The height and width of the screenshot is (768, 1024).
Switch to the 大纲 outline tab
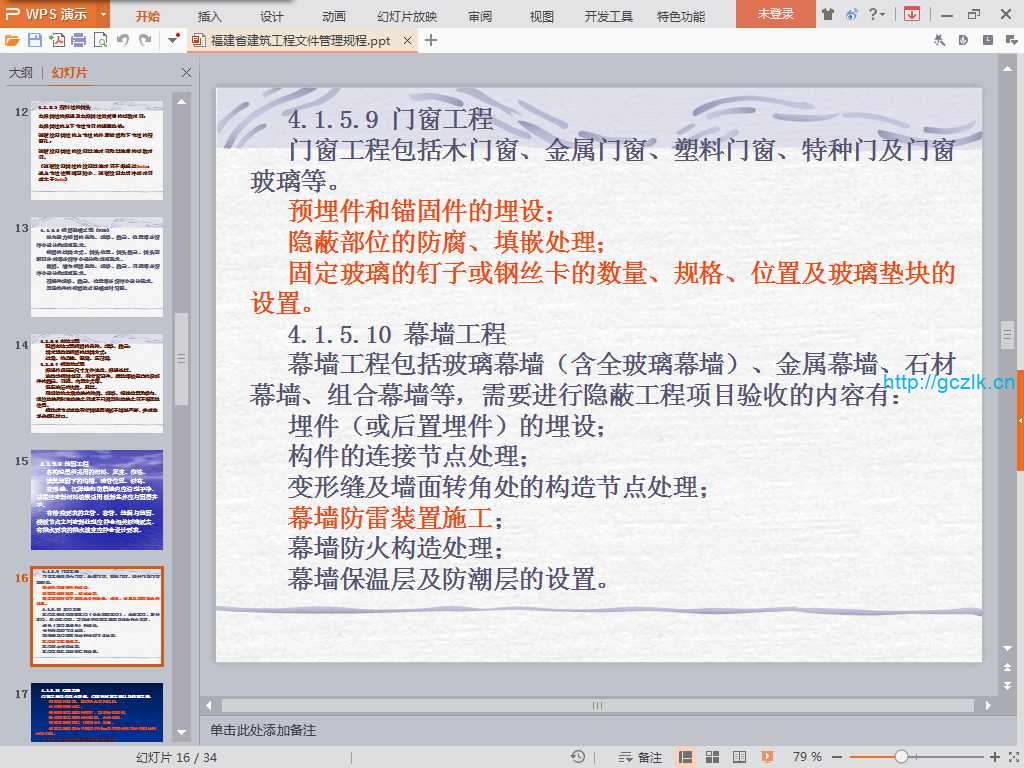pyautogui.click(x=21, y=73)
